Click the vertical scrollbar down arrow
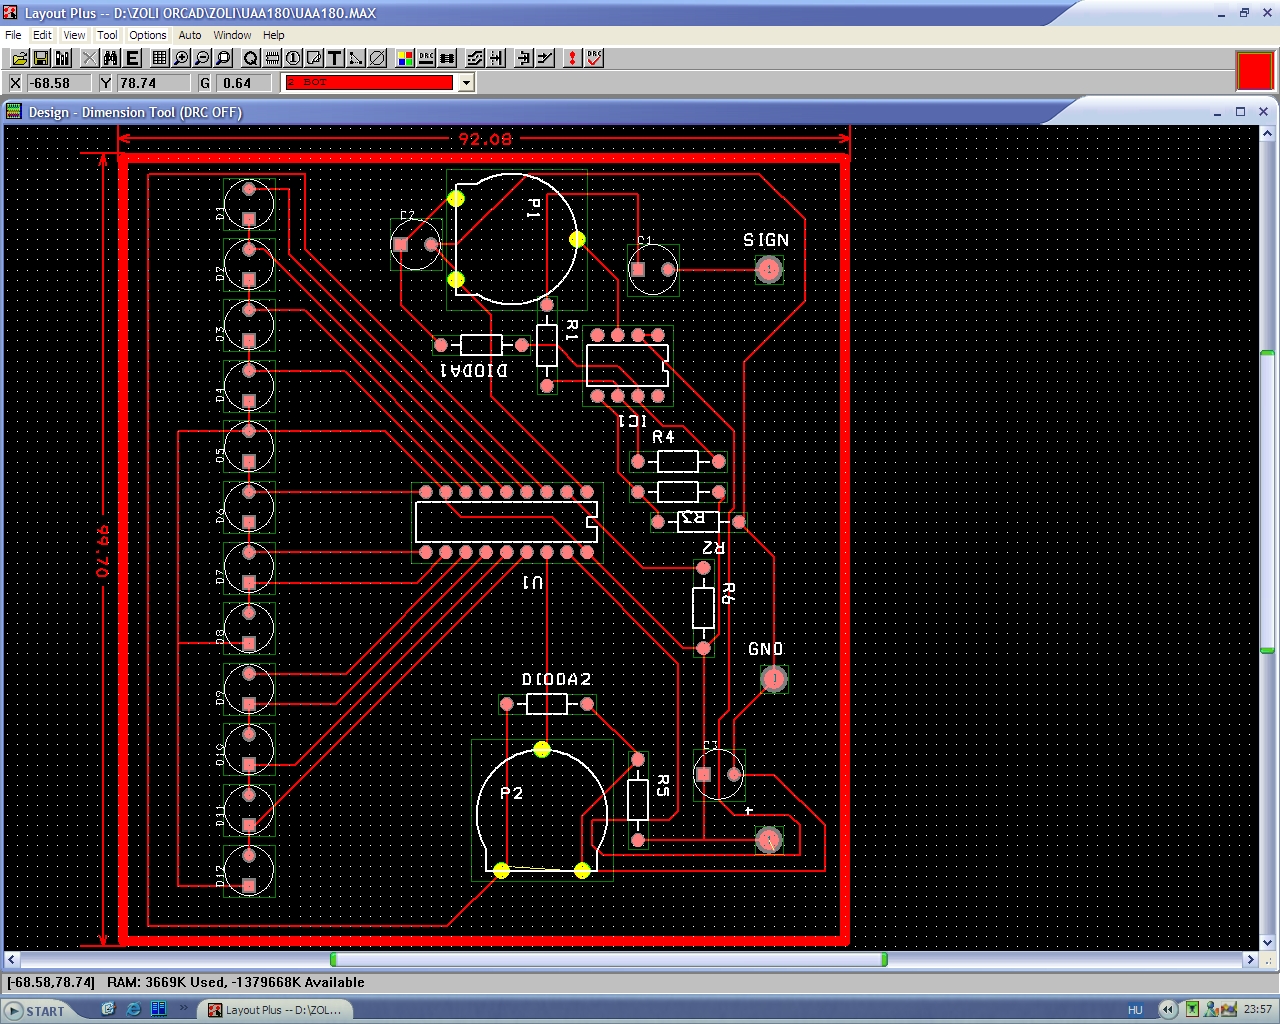Image resolution: width=1280 pixels, height=1024 pixels. (x=1267, y=942)
